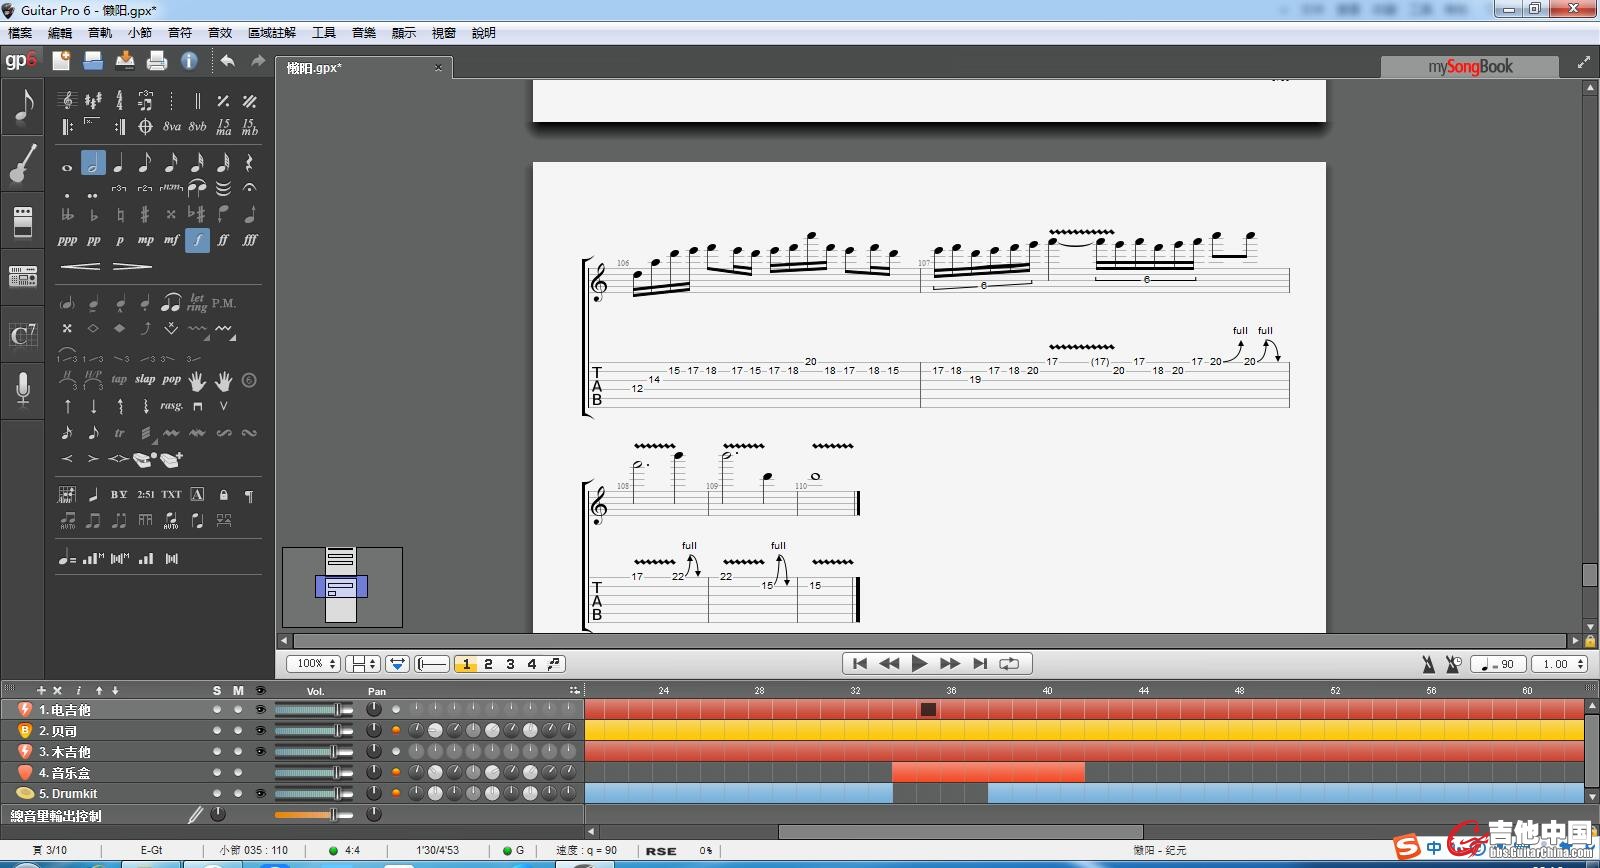Save file with the download-tray icon
Image resolution: width=1600 pixels, height=868 pixels.
[125, 61]
